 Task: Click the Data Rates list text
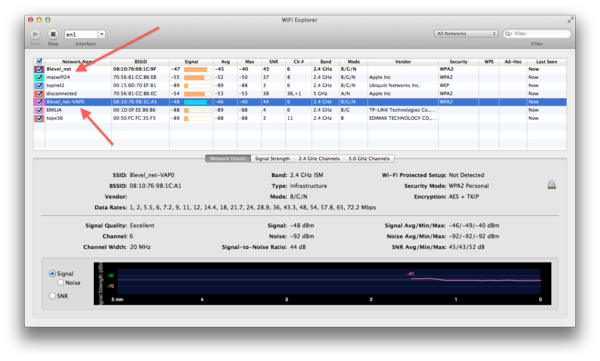coord(253,207)
